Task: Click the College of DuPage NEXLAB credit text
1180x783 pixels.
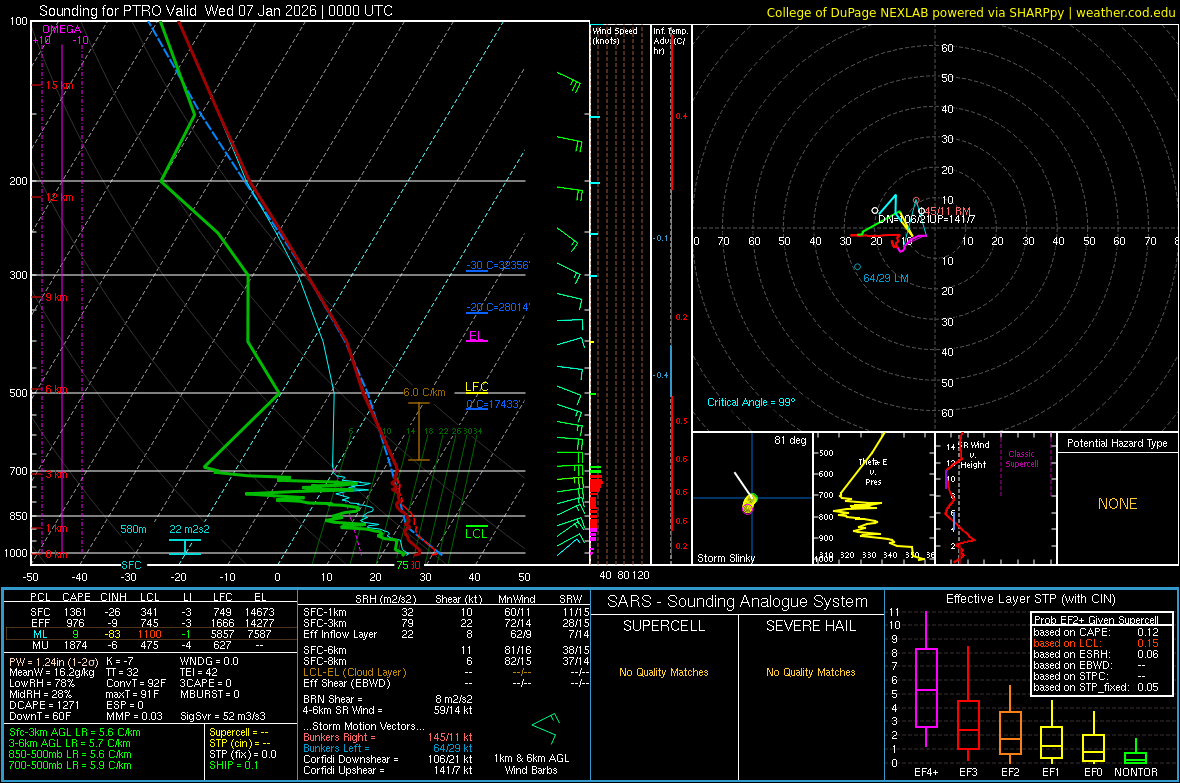Action: click(970, 12)
